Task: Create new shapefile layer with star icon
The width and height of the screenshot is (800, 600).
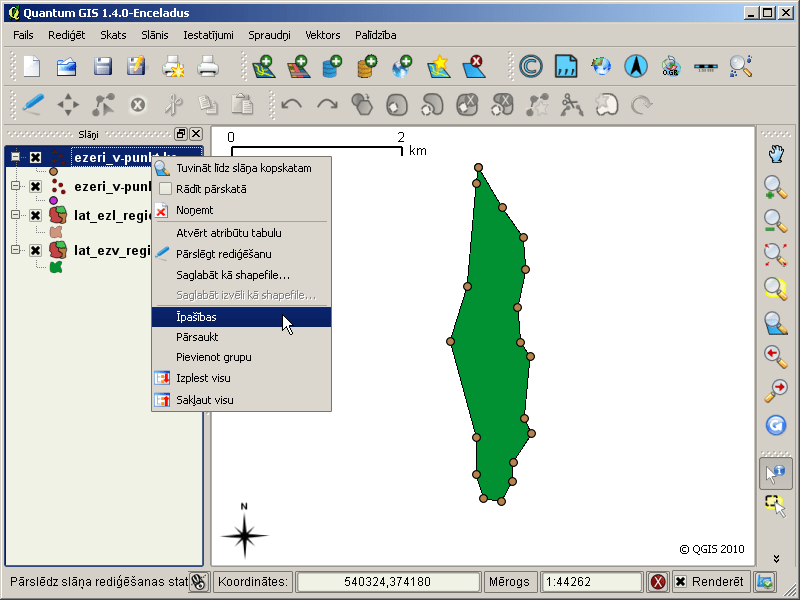Action: pyautogui.click(x=439, y=67)
